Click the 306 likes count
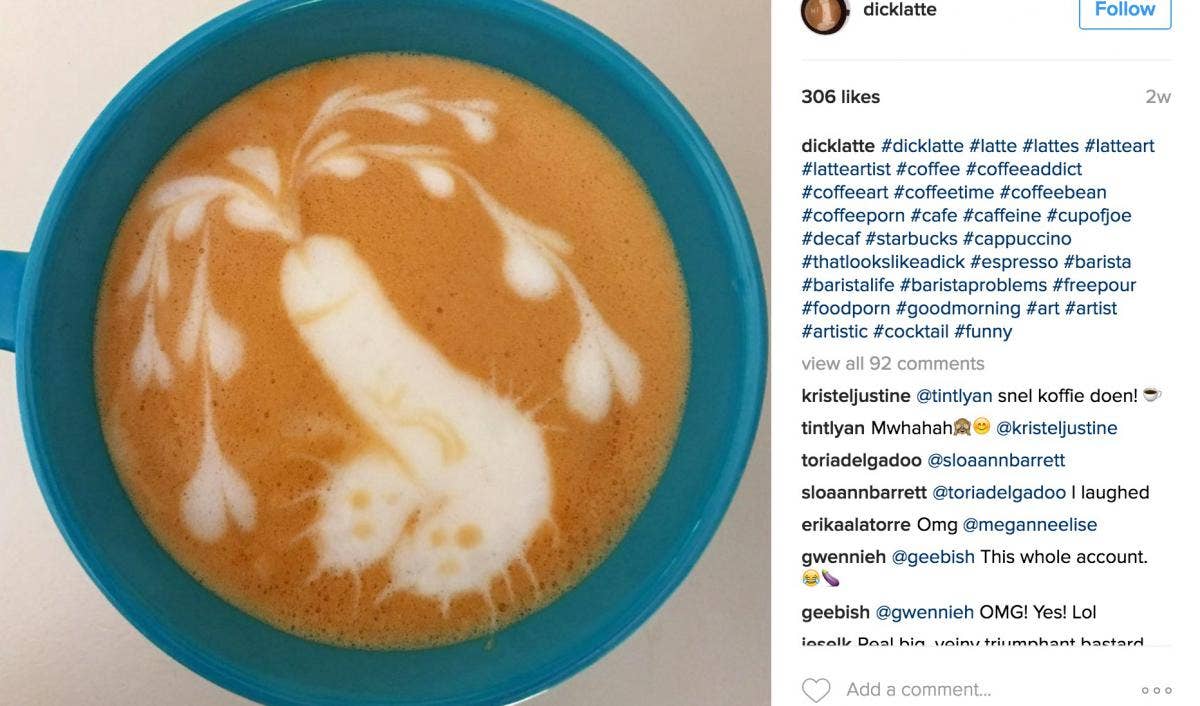 click(840, 97)
